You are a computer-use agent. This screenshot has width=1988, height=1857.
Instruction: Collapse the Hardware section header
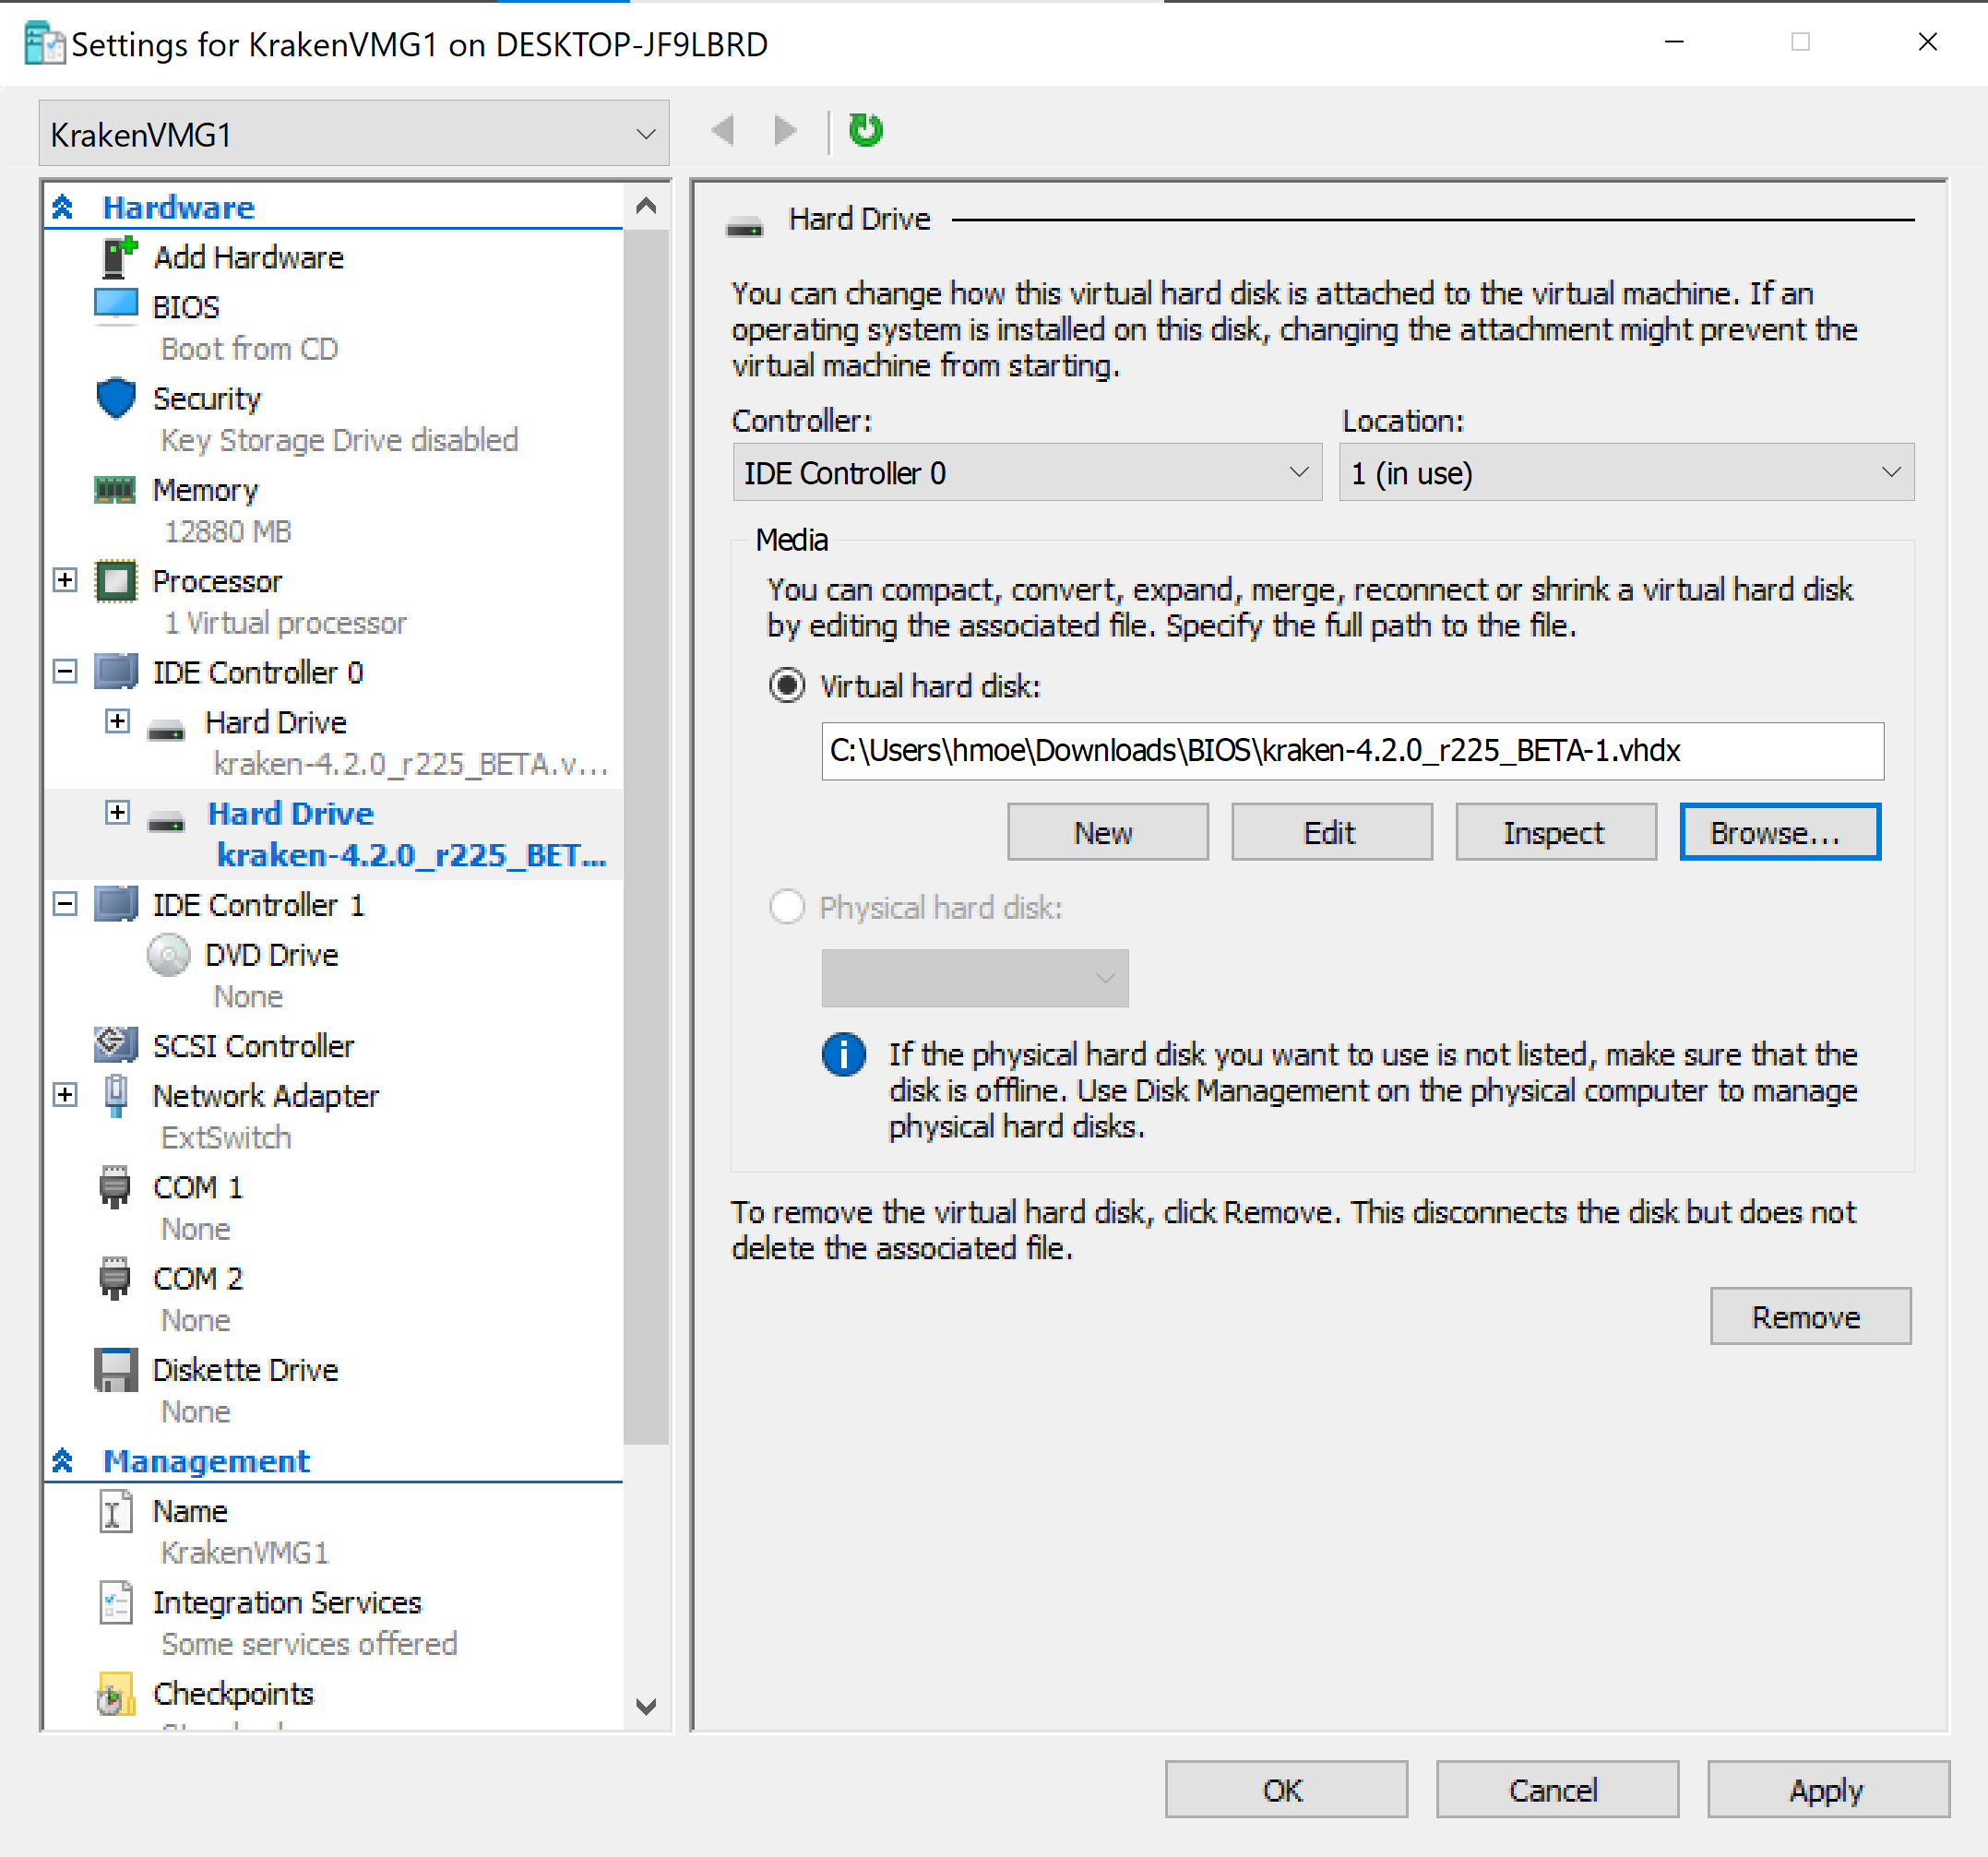pyautogui.click(x=62, y=207)
